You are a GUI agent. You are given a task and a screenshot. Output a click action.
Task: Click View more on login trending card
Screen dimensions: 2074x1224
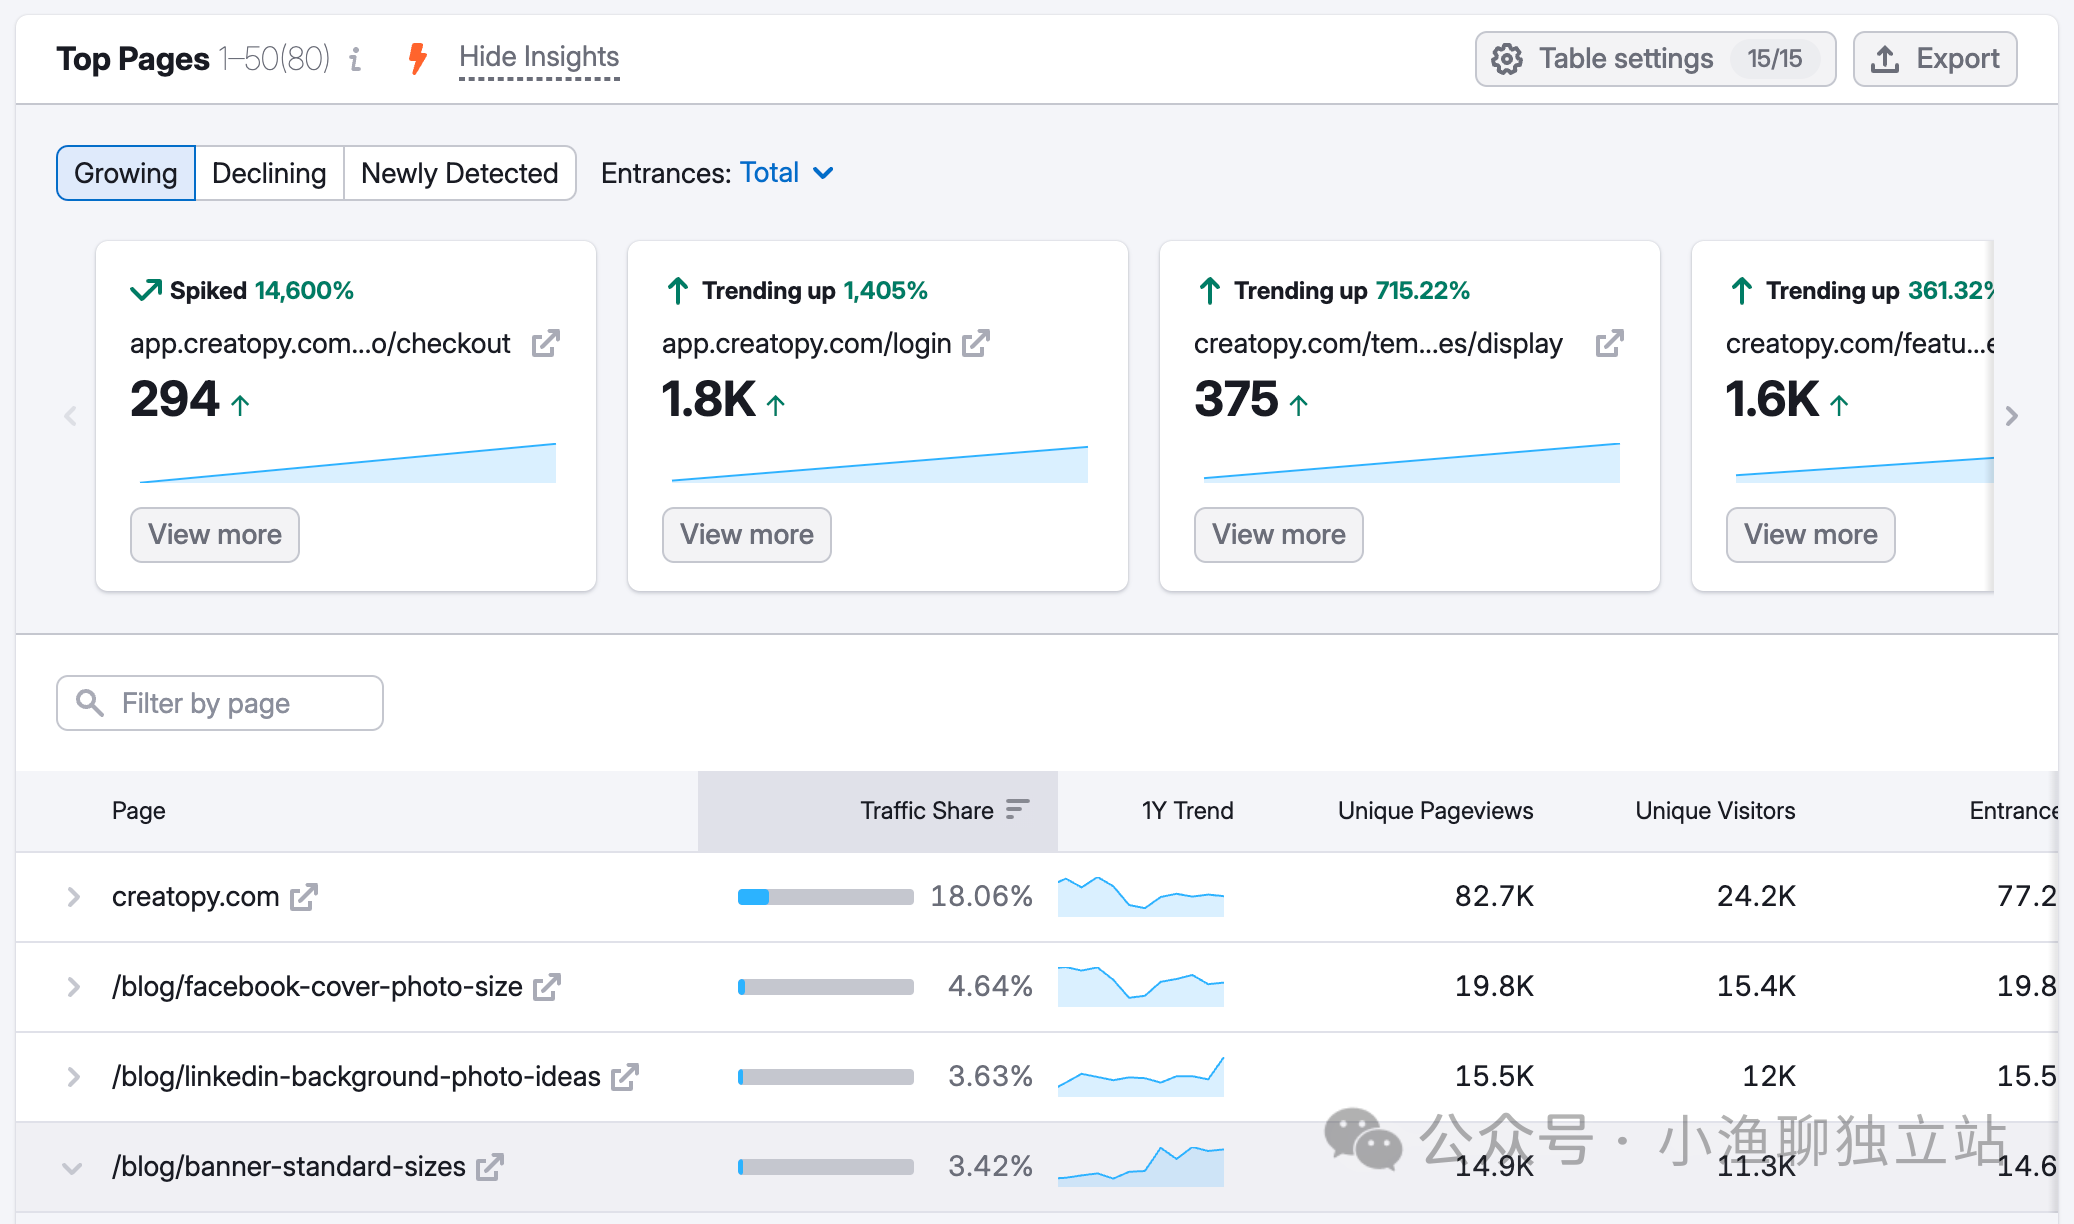(x=747, y=535)
